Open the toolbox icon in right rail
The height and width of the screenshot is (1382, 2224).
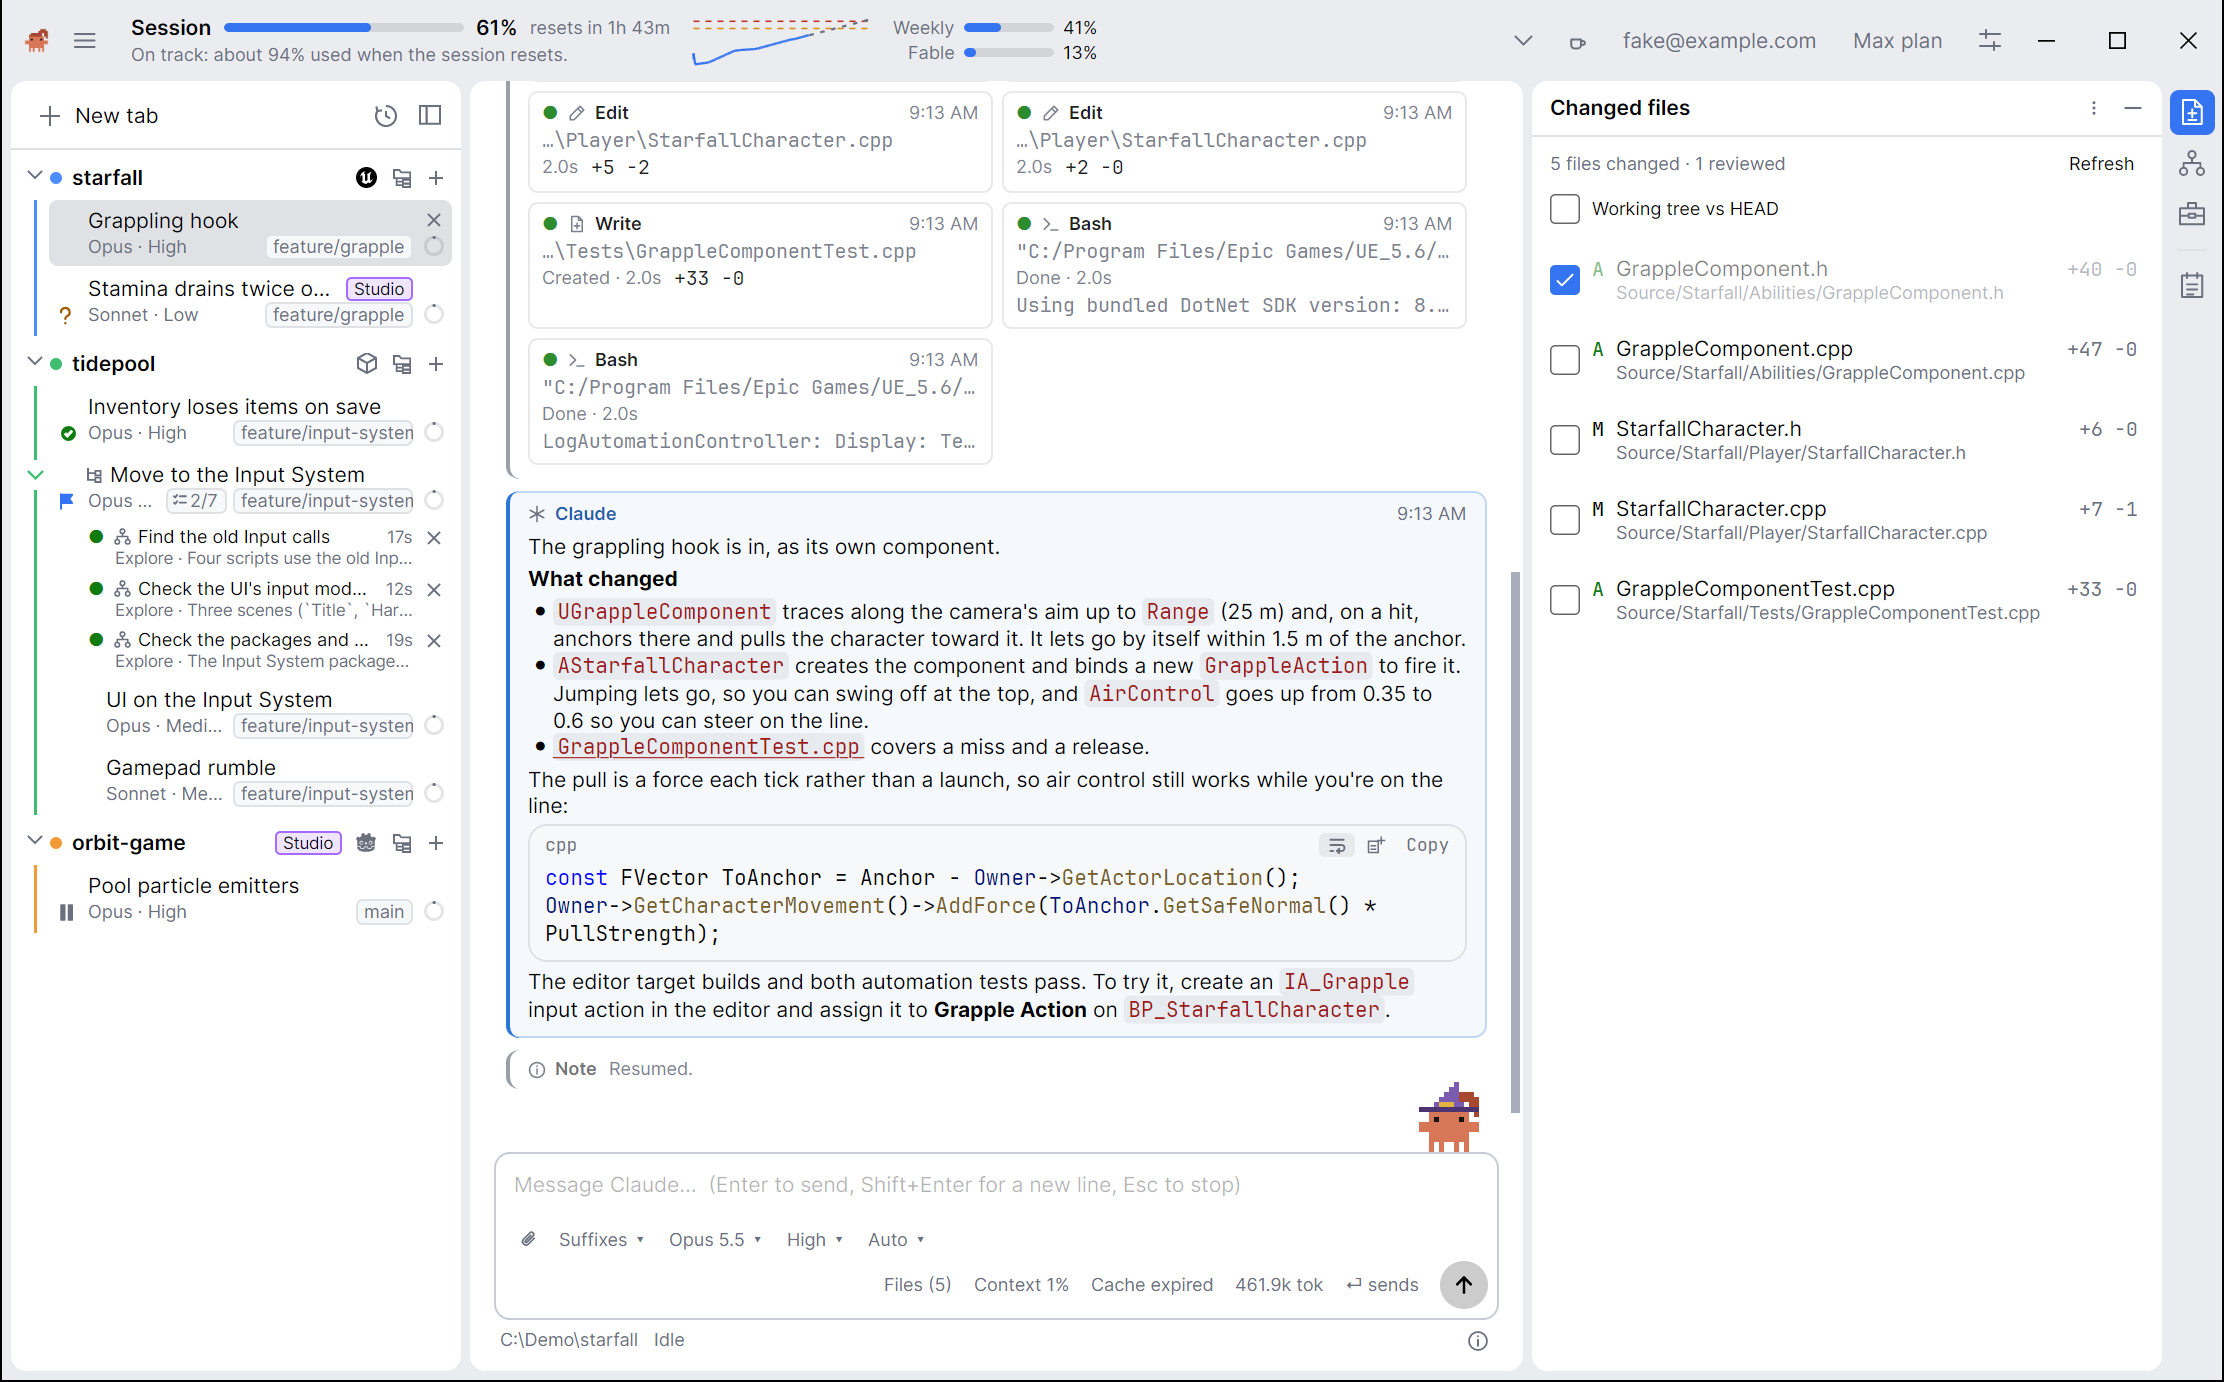coord(2192,214)
